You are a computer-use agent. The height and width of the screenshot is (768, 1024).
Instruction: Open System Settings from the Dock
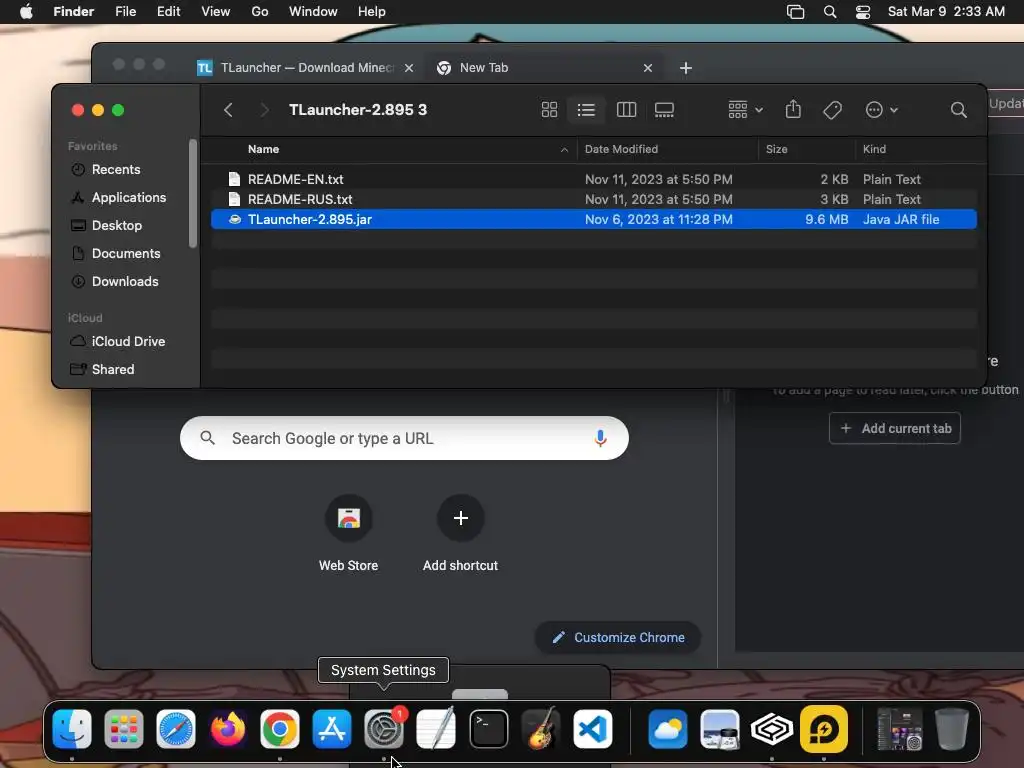(384, 729)
